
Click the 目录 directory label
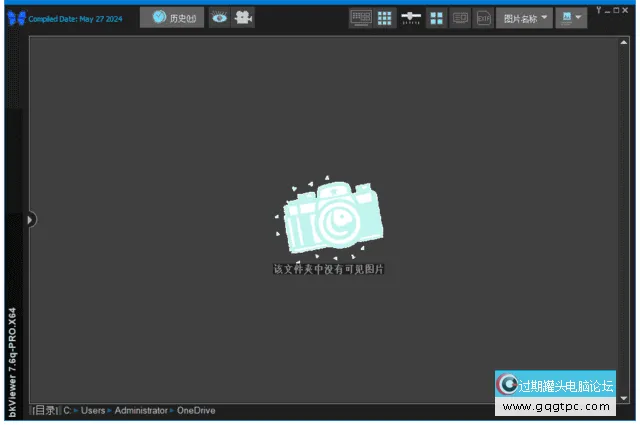pos(45,411)
